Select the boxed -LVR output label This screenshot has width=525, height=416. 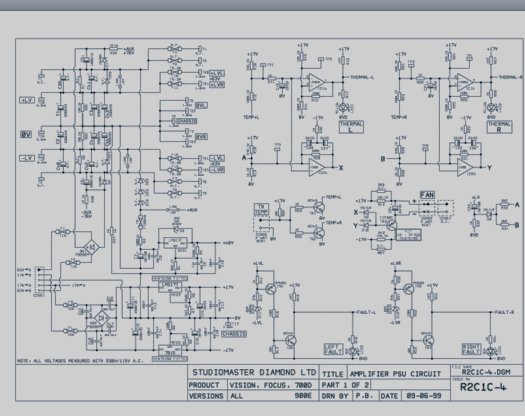pyautogui.click(x=217, y=169)
